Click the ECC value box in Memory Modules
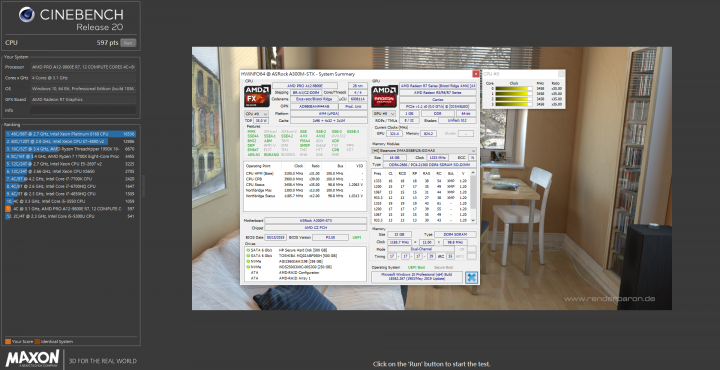Screen dimensions: 720x370 pos(472,158)
